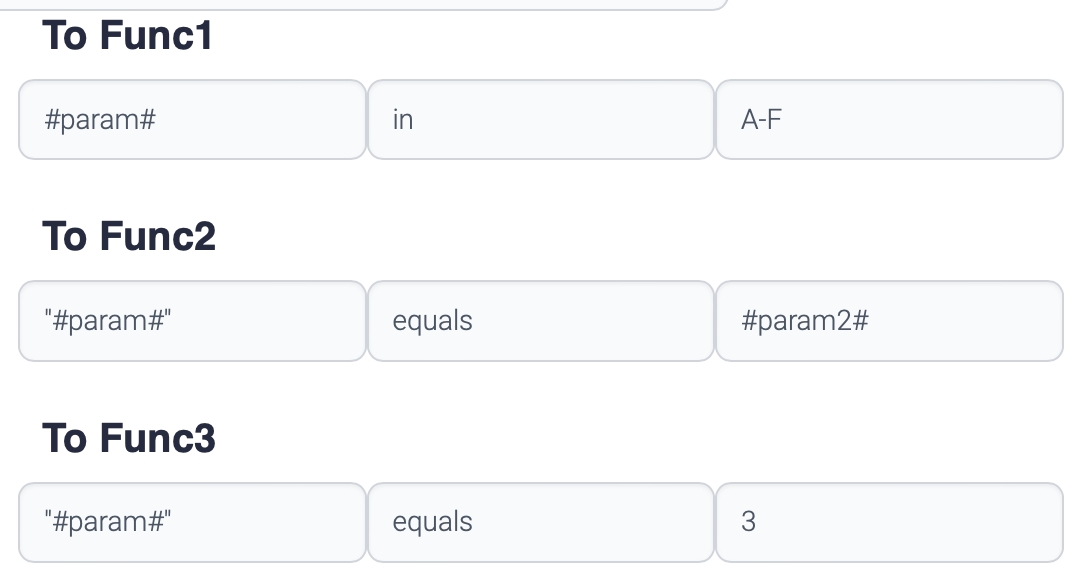Open the 'equals' operator under To Func3
Screen dimensions: 1082x578
(x=540, y=522)
